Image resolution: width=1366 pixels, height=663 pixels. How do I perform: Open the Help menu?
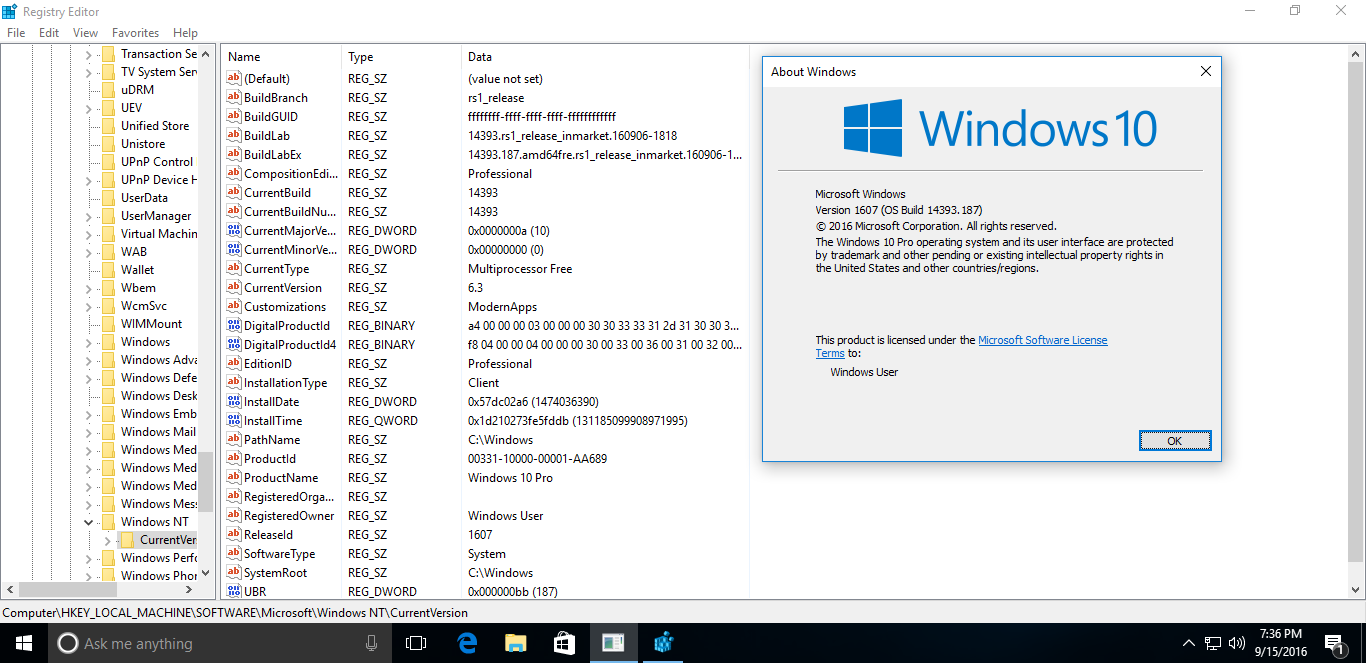[185, 33]
